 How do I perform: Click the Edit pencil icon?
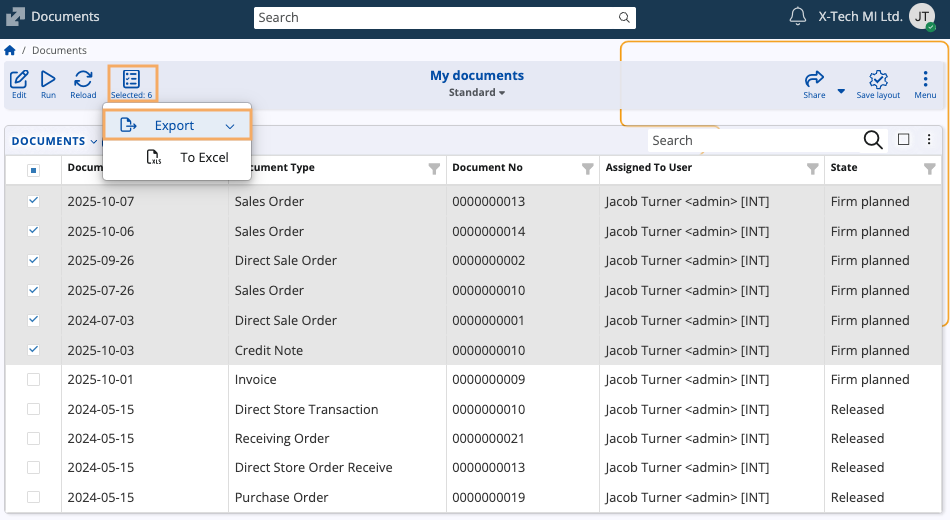[x=19, y=80]
